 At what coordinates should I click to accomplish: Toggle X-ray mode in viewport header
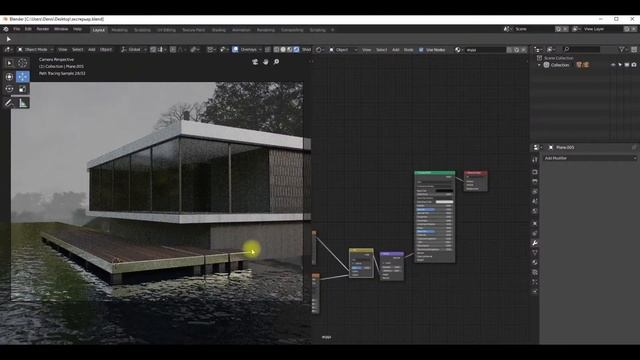point(268,49)
